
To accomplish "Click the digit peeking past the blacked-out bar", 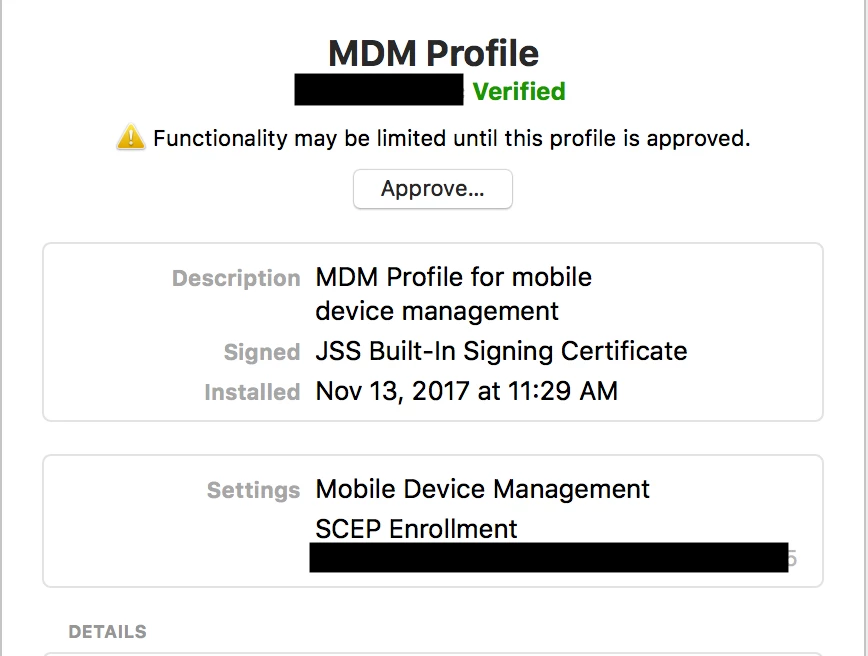I will coord(792,558).
